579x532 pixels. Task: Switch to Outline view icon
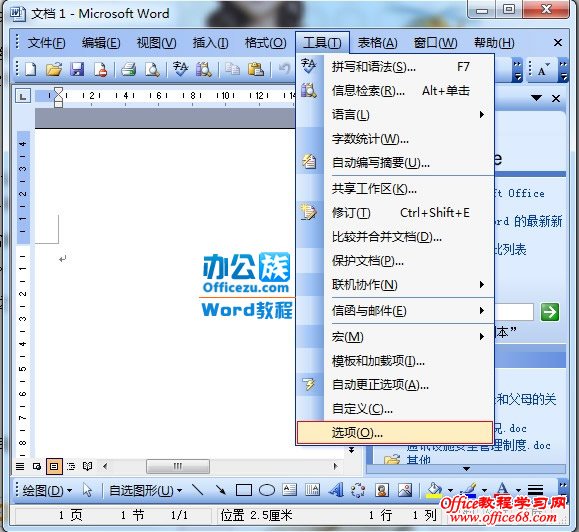point(71,467)
